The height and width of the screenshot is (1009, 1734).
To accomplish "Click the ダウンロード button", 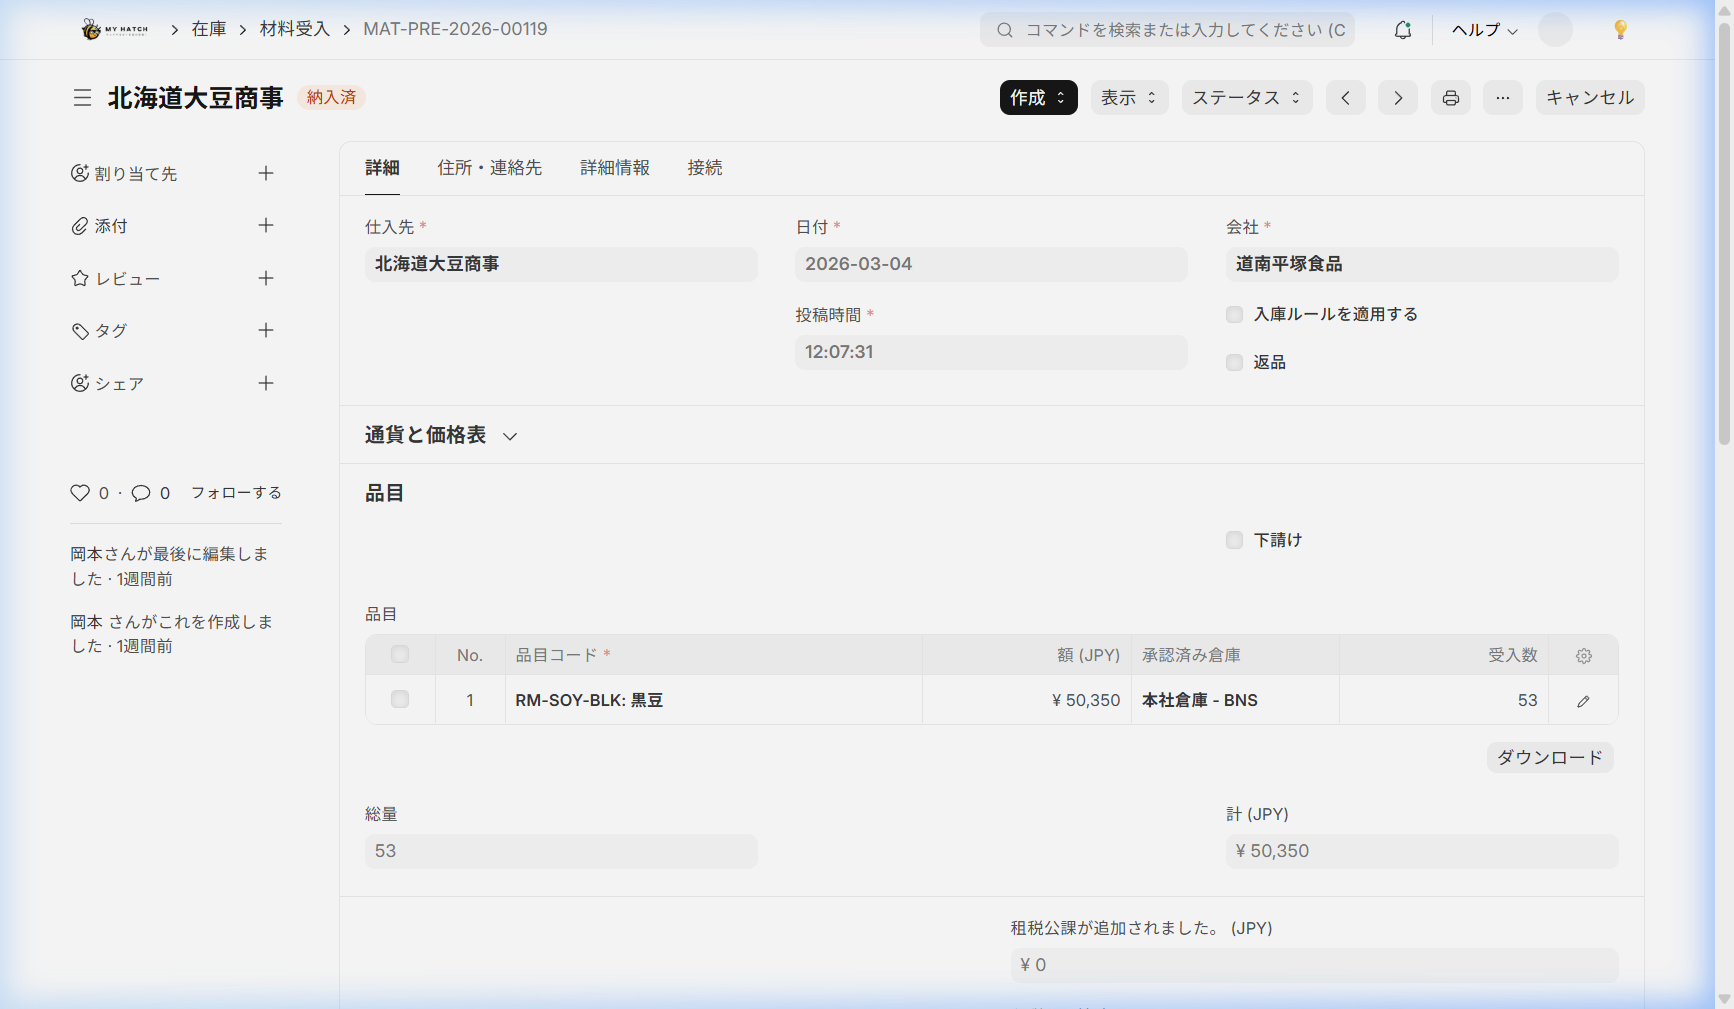I will (1549, 758).
